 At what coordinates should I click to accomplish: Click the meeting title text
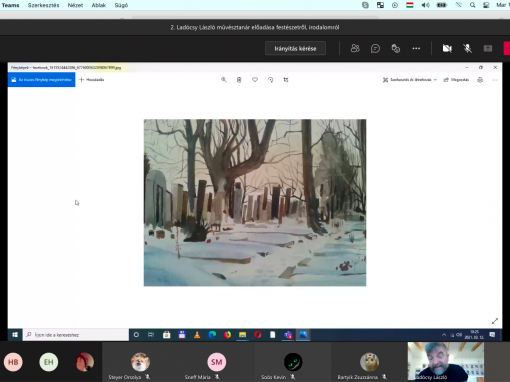click(255, 27)
